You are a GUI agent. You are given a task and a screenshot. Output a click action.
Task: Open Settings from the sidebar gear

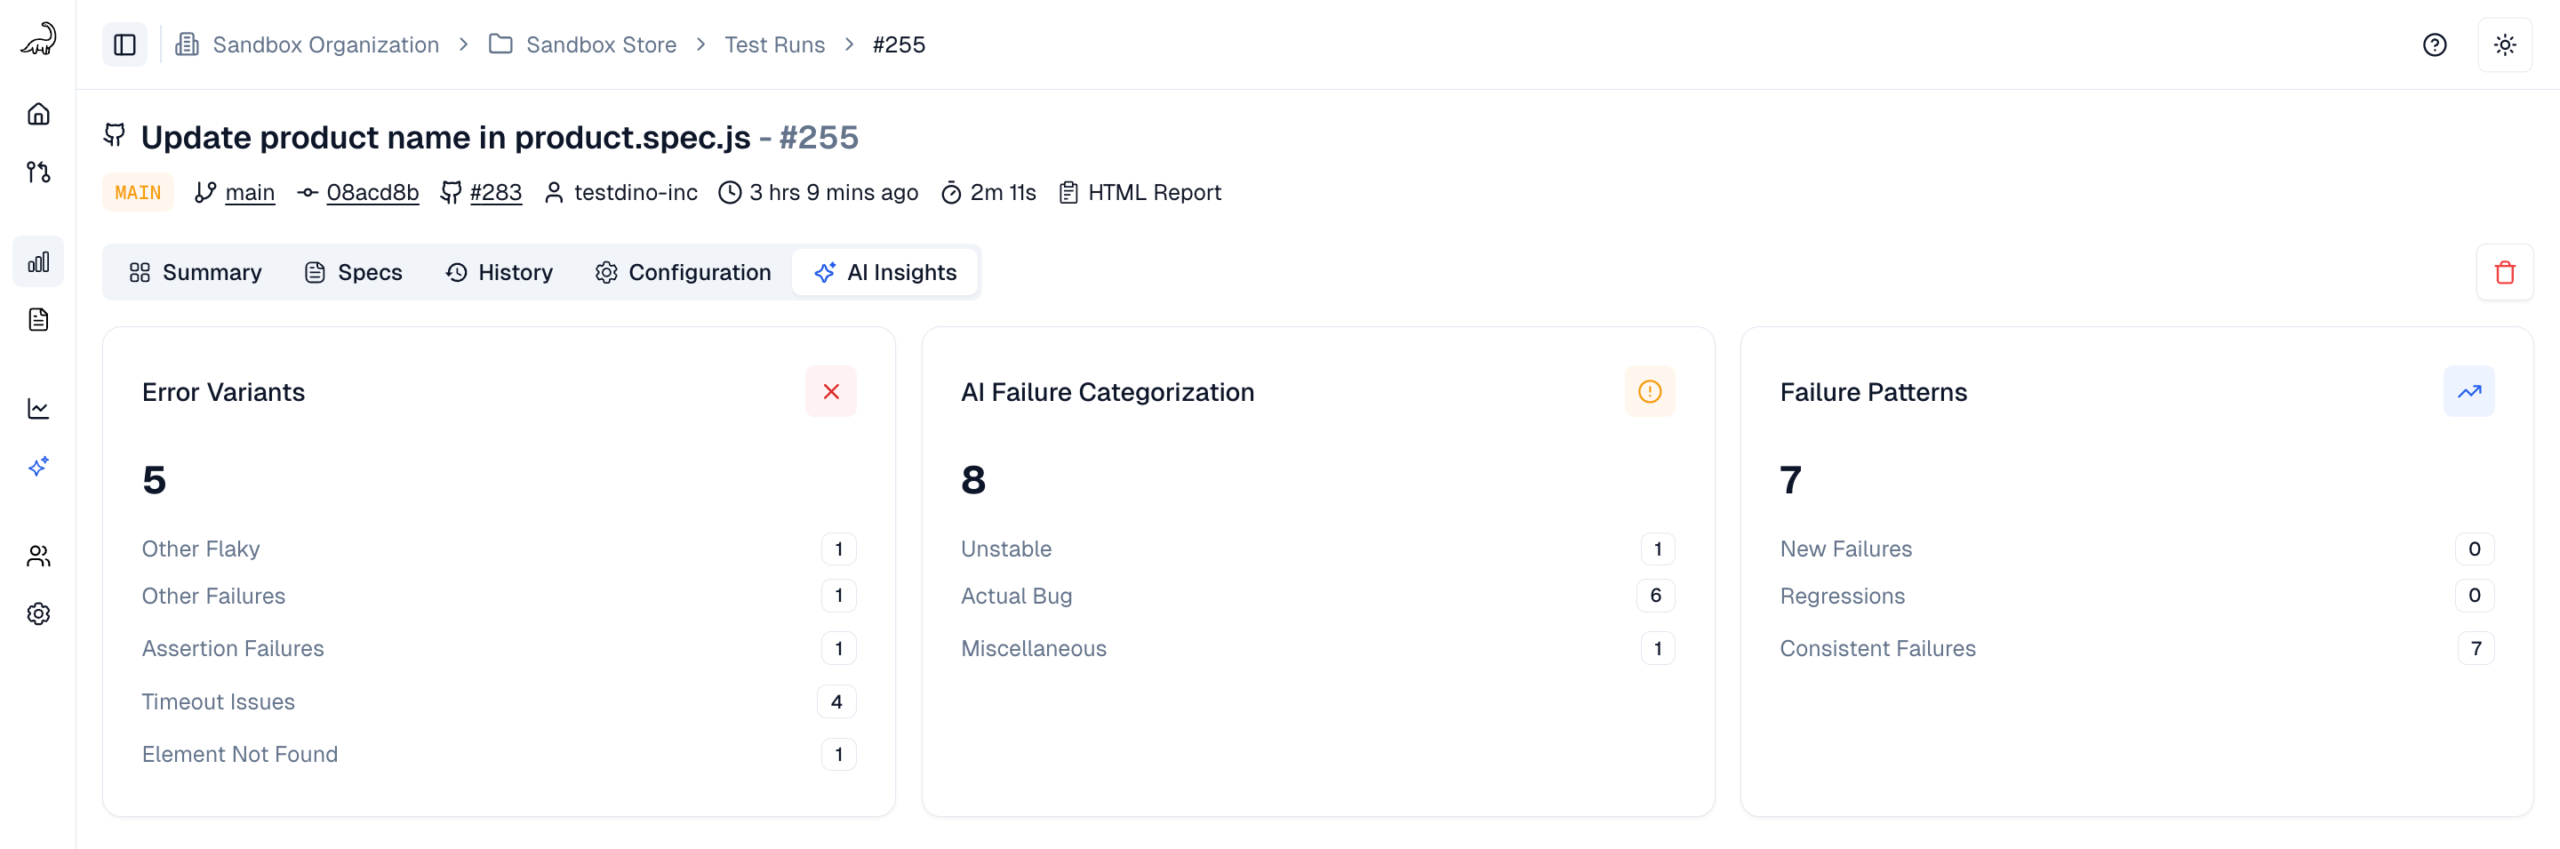38,613
